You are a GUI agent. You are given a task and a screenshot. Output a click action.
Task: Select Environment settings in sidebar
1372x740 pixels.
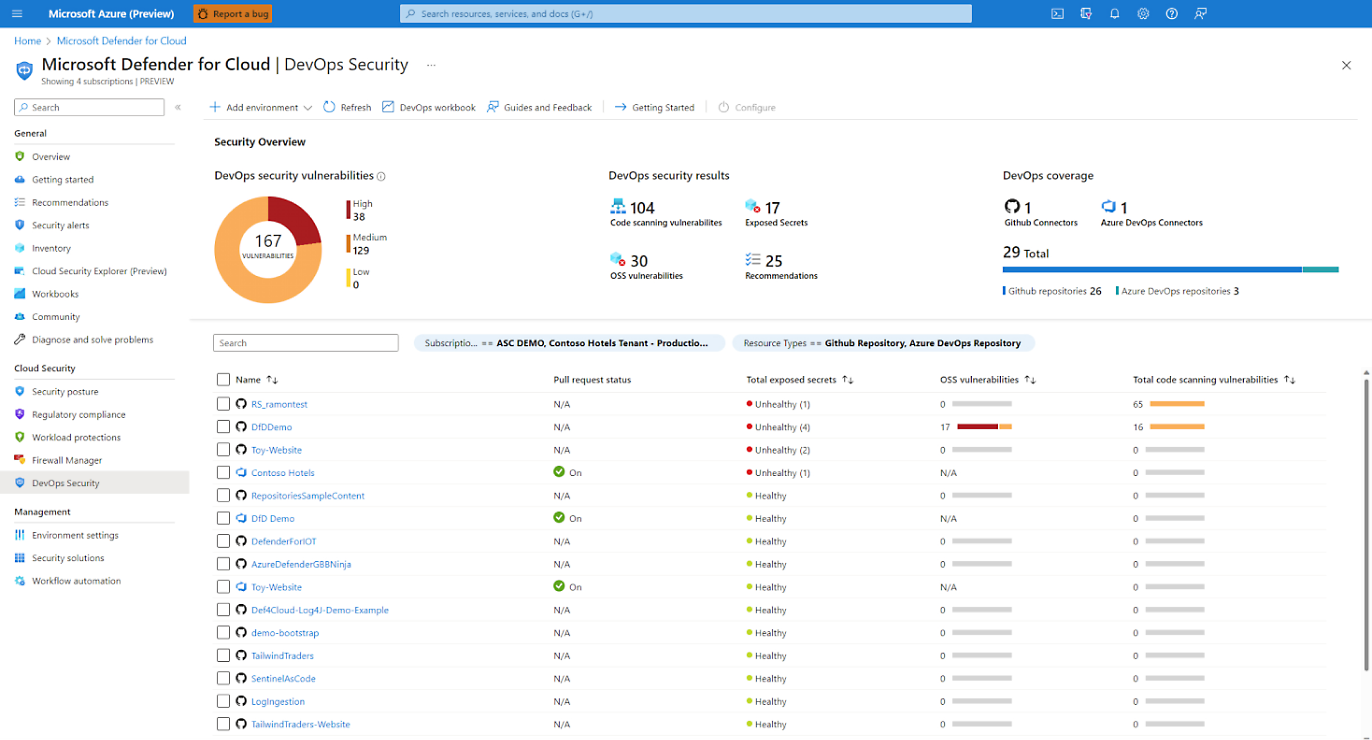coord(75,536)
